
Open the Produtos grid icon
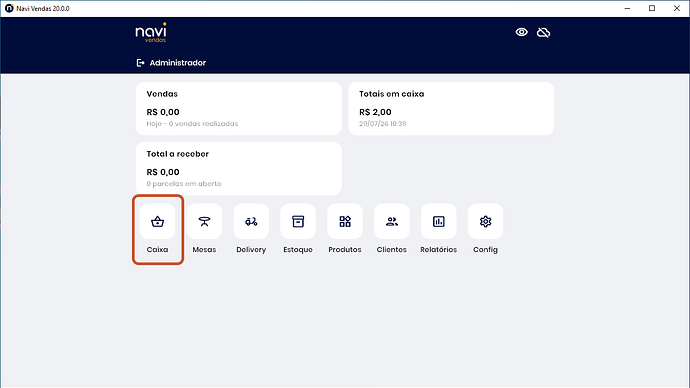click(345, 221)
